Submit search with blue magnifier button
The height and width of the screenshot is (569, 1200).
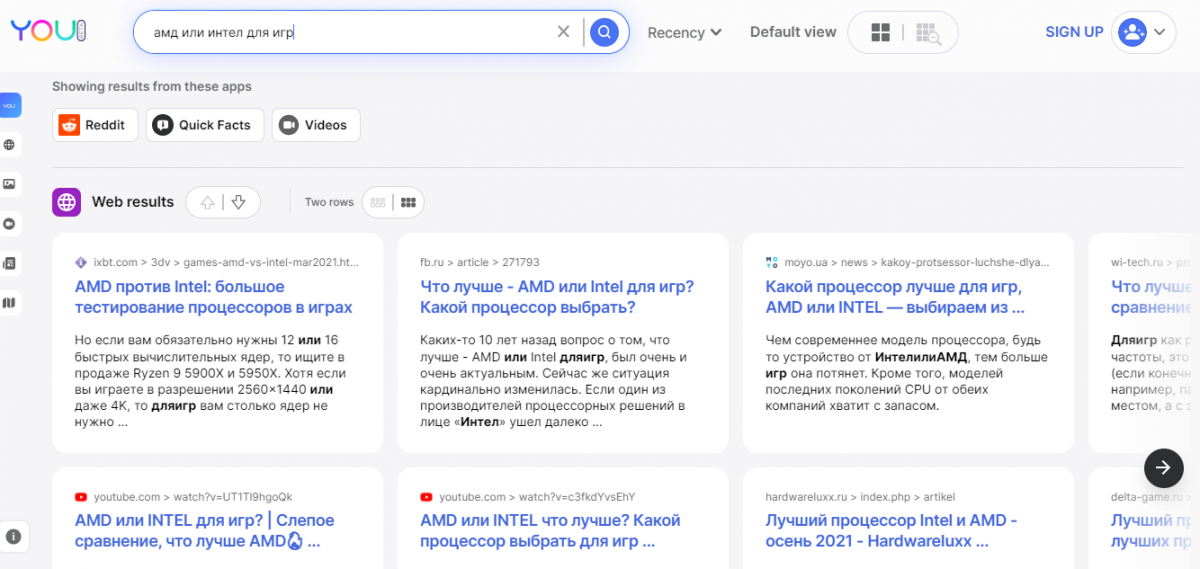[604, 32]
